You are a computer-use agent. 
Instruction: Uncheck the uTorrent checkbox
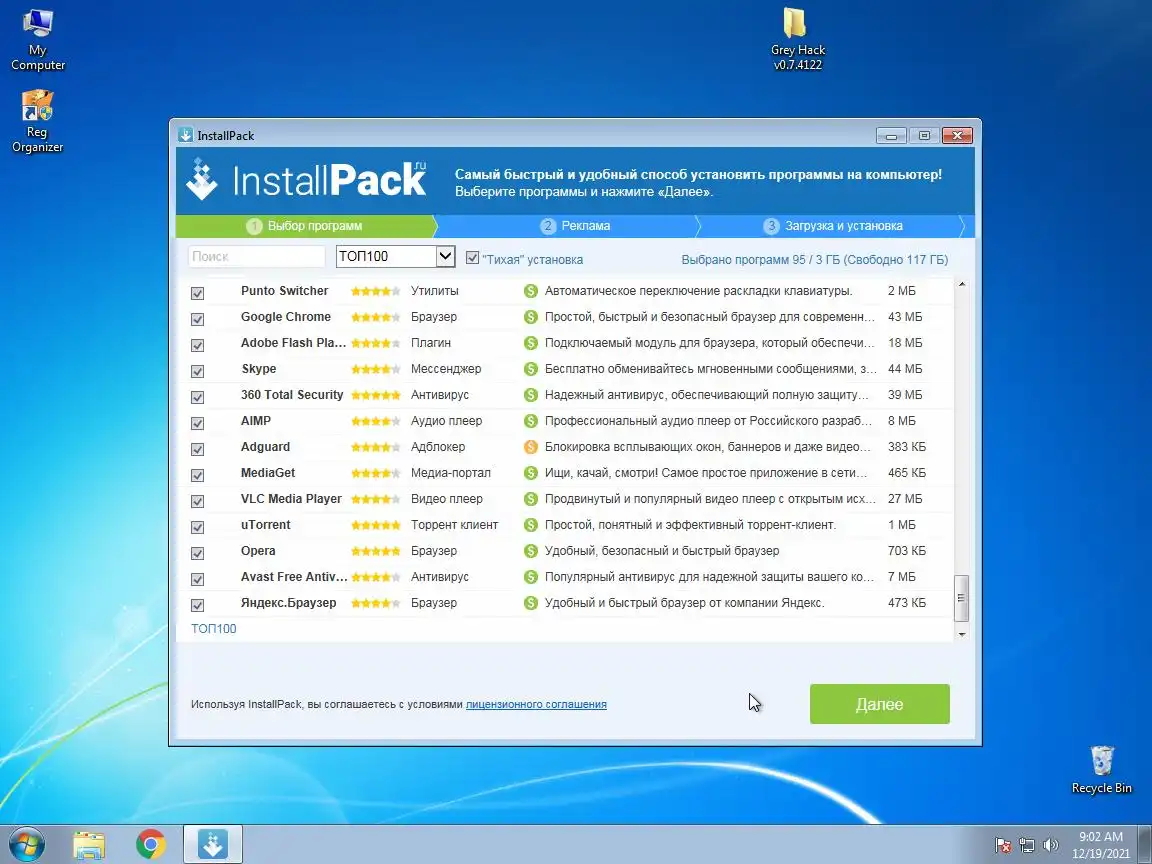point(198,527)
